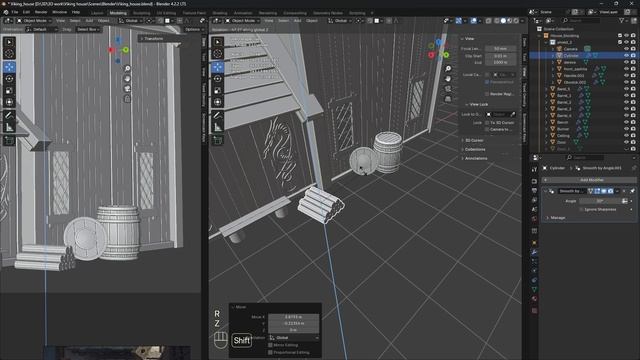Select the Cursor tool in left viewport toolbar

click(9, 53)
